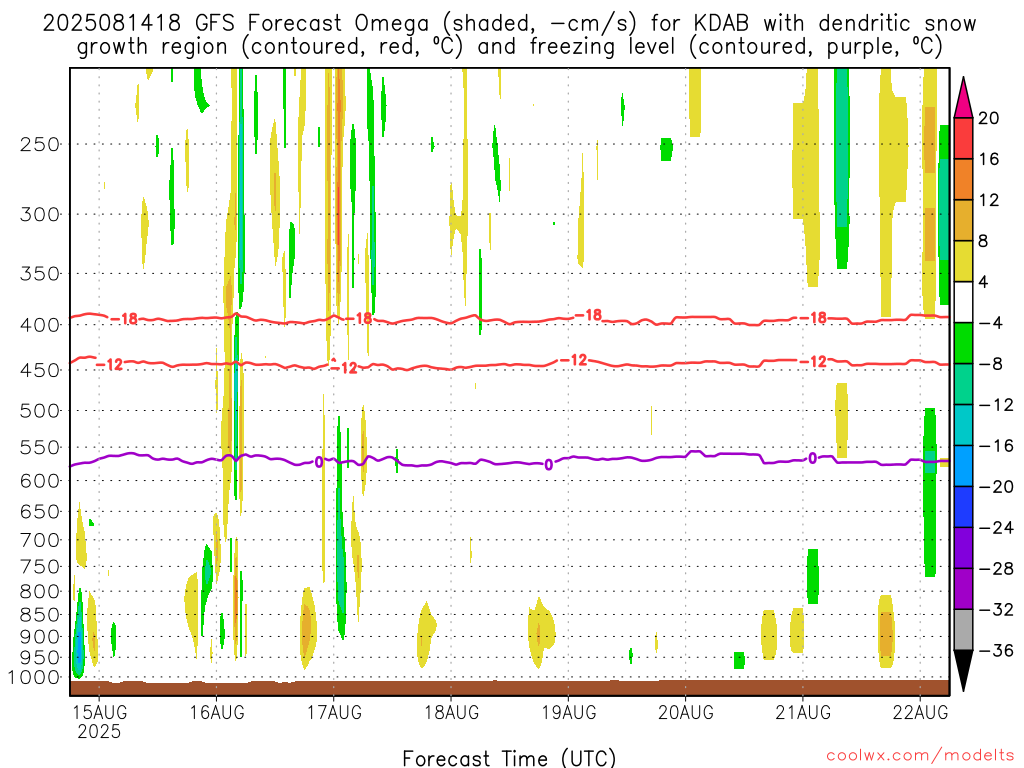Click the -18 contour label near 19AUG

point(588,315)
